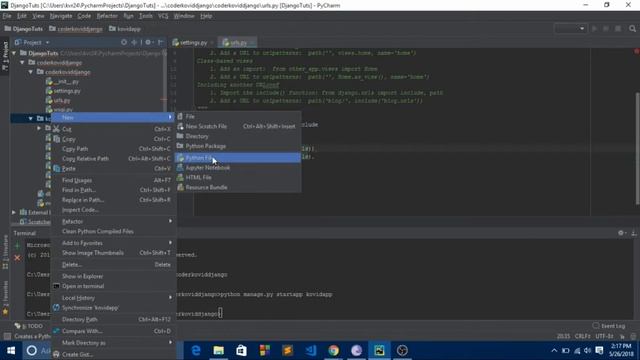Choose Compare With entry
Viewport: 640px width, 360px height.
tap(113, 331)
